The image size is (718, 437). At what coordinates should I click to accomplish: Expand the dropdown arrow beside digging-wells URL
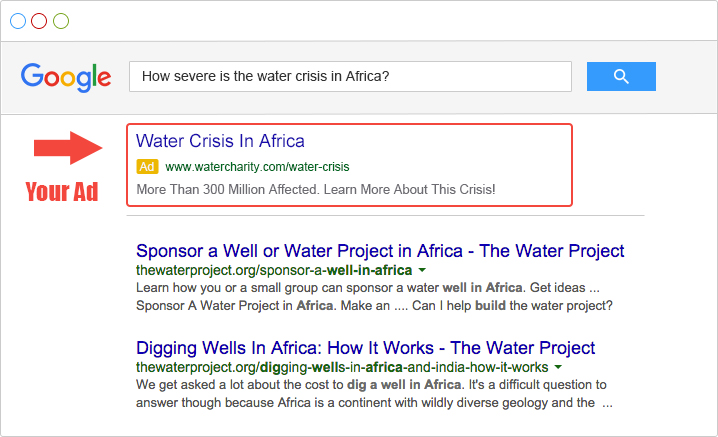coord(558,367)
